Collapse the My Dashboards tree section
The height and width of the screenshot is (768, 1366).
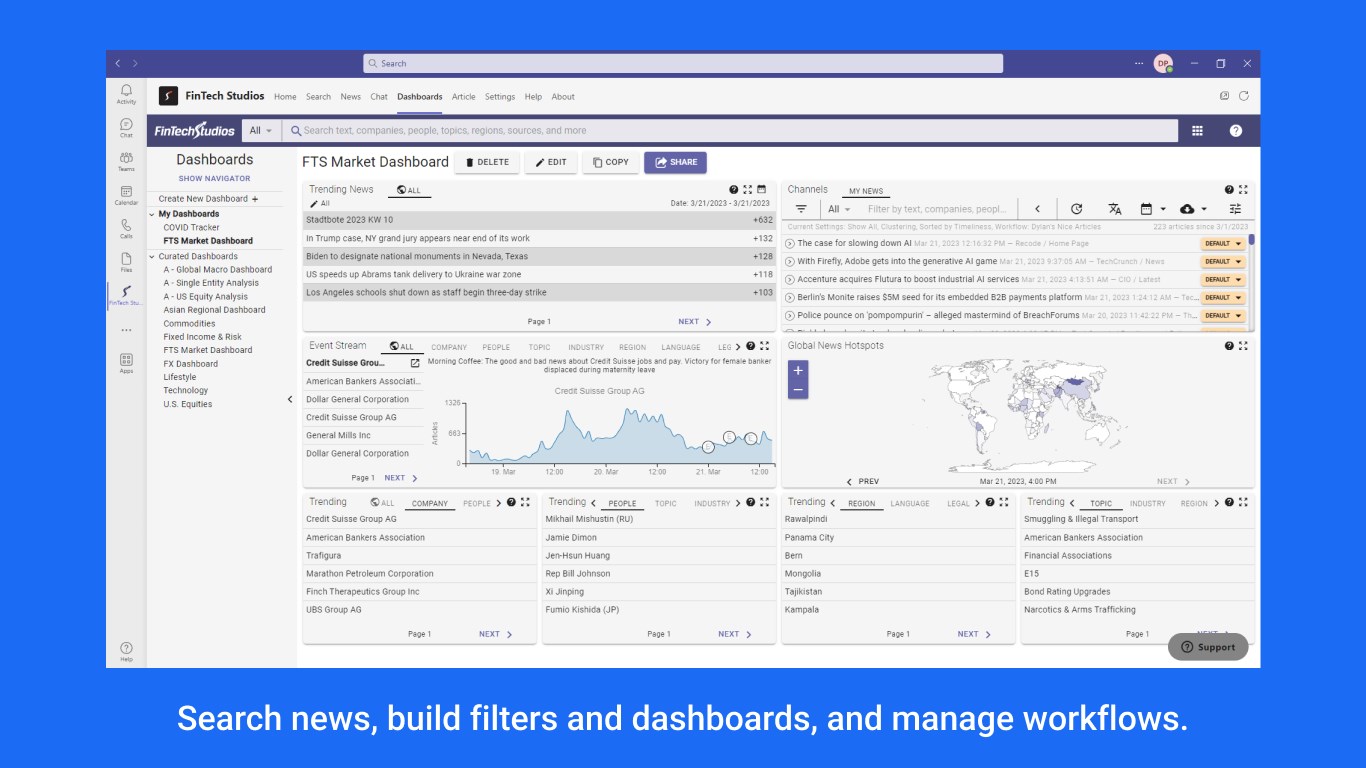[x=152, y=214]
